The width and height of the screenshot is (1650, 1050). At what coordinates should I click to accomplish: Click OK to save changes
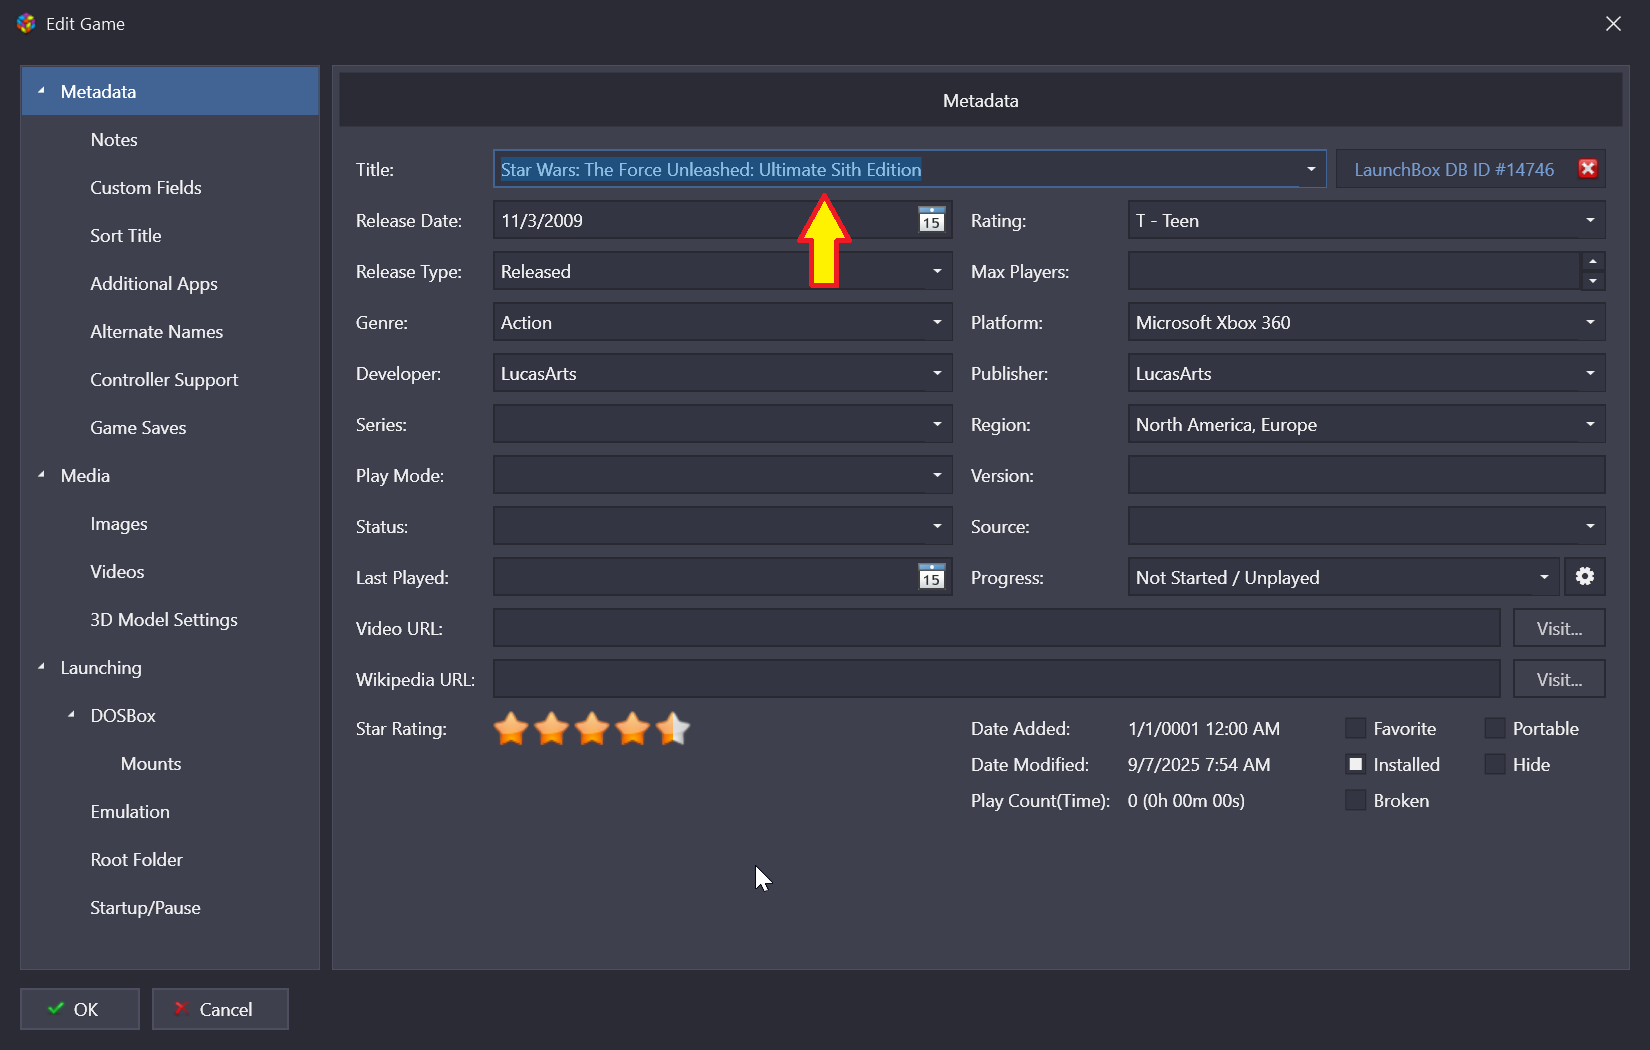80,1009
